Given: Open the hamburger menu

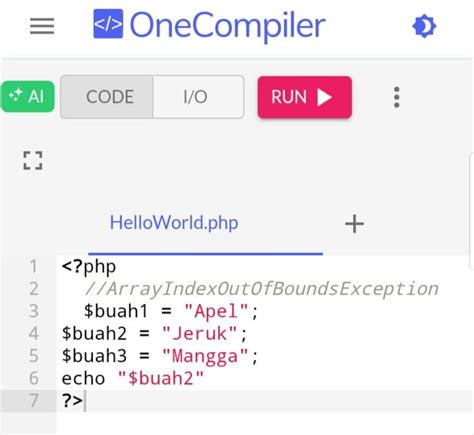Looking at the screenshot, I should pyautogui.click(x=42, y=26).
